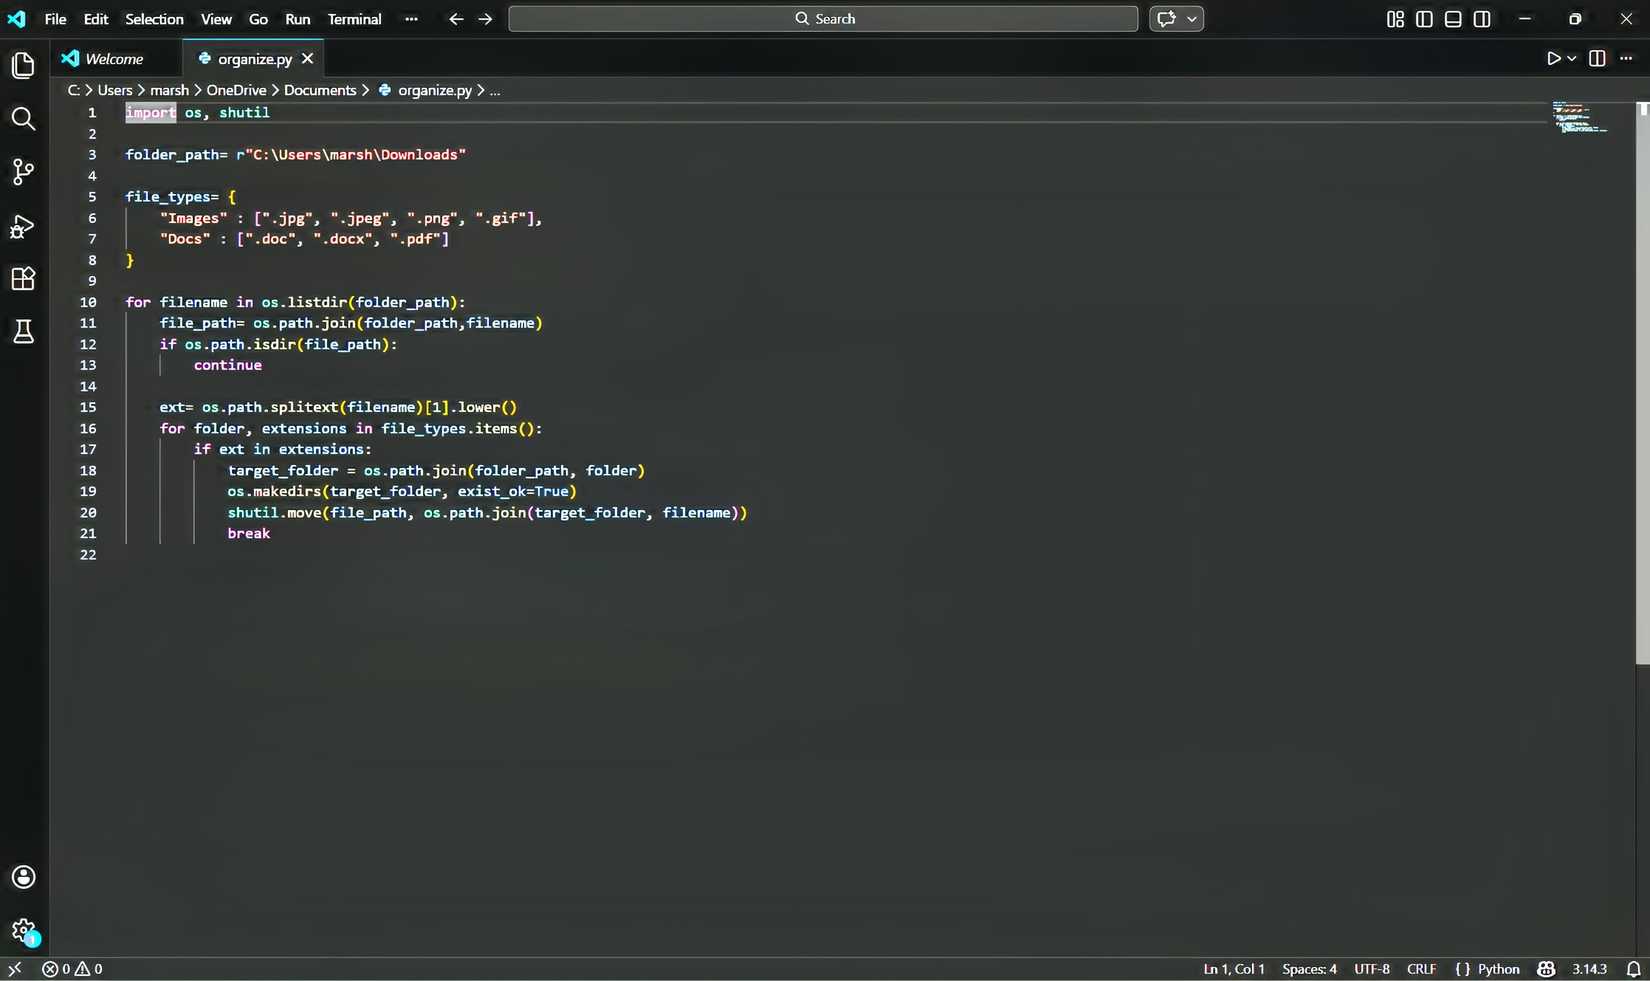Open the View menu
The width and height of the screenshot is (1650, 981).
pos(216,19)
